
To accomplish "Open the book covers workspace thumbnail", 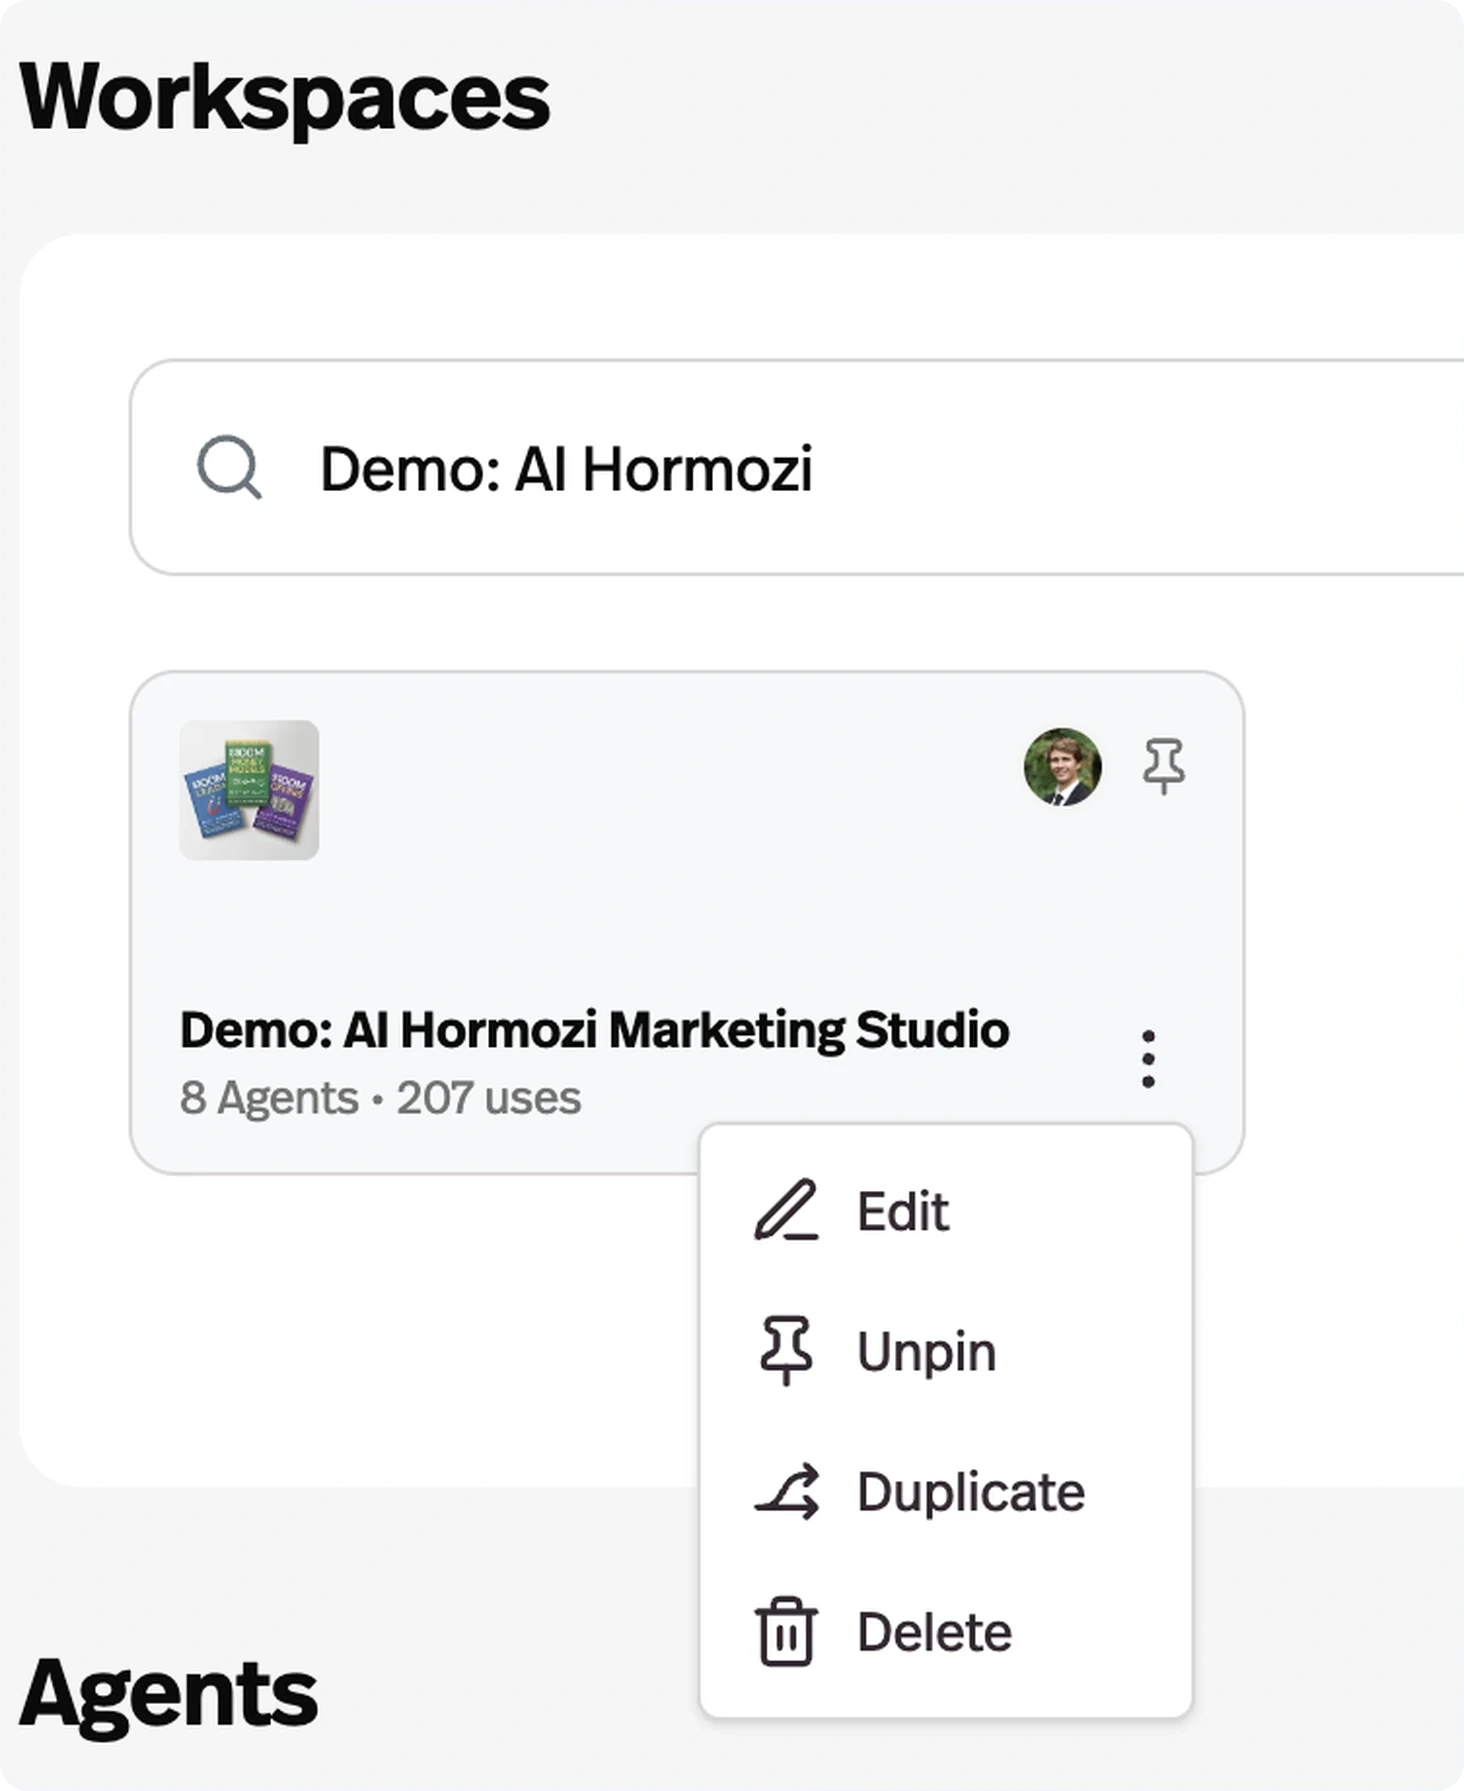I will 249,790.
